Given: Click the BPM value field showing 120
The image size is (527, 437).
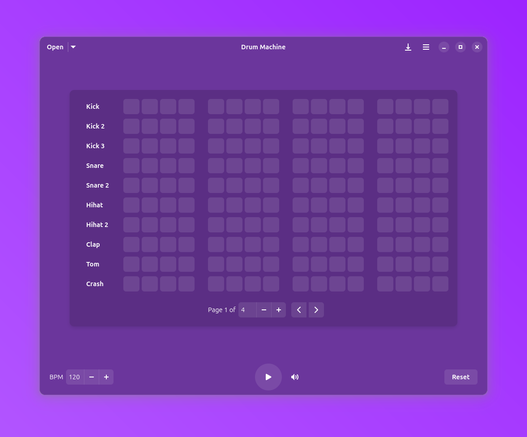Looking at the screenshot, I should (x=75, y=377).
